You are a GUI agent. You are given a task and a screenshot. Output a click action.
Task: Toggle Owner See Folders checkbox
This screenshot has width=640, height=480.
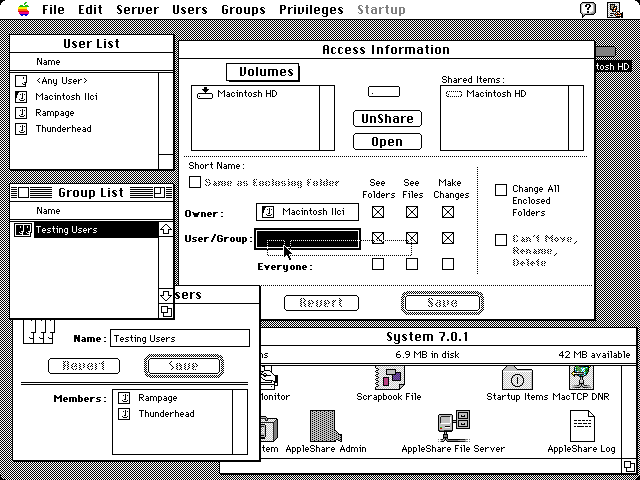(378, 212)
